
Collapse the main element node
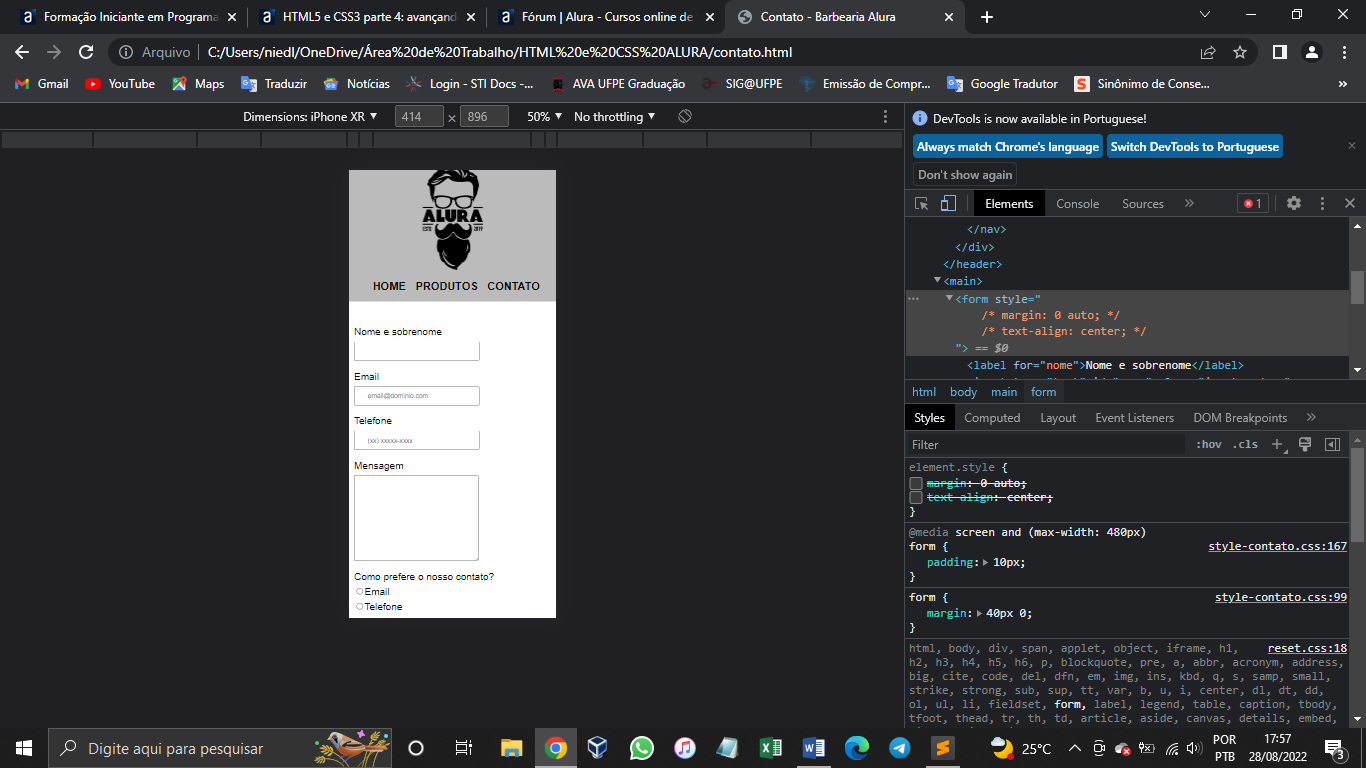pos(938,281)
